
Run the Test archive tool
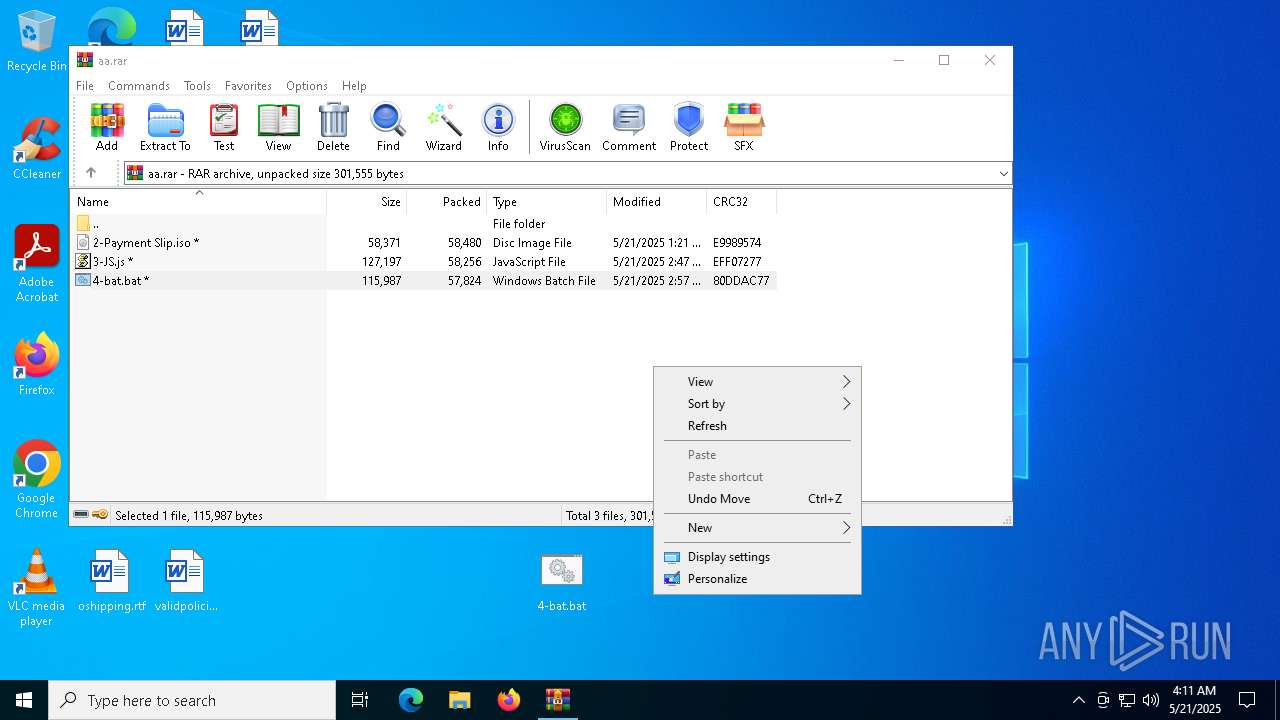[224, 127]
